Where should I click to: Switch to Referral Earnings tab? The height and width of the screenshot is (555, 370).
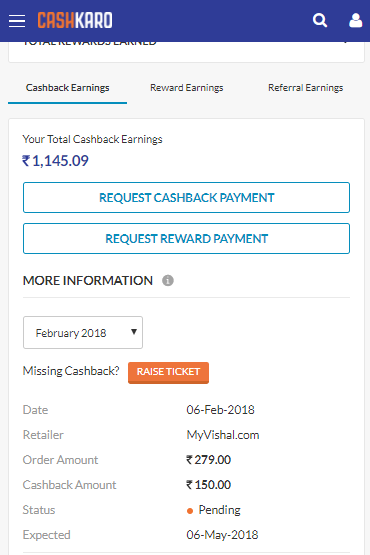tap(306, 88)
